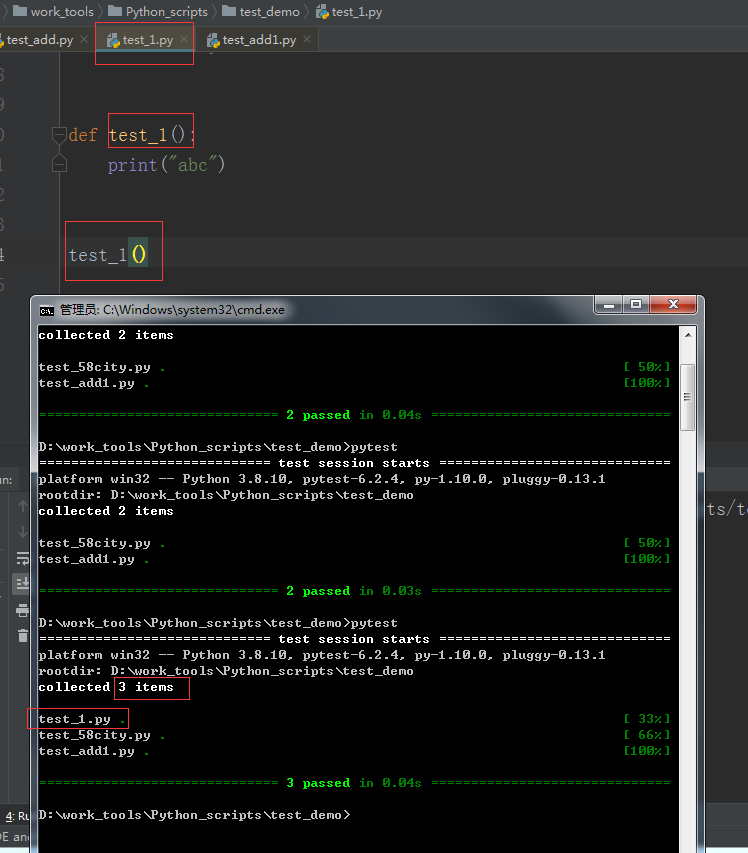The width and height of the screenshot is (748, 853).
Task: Close the cmd.exe window
Action: 673,305
